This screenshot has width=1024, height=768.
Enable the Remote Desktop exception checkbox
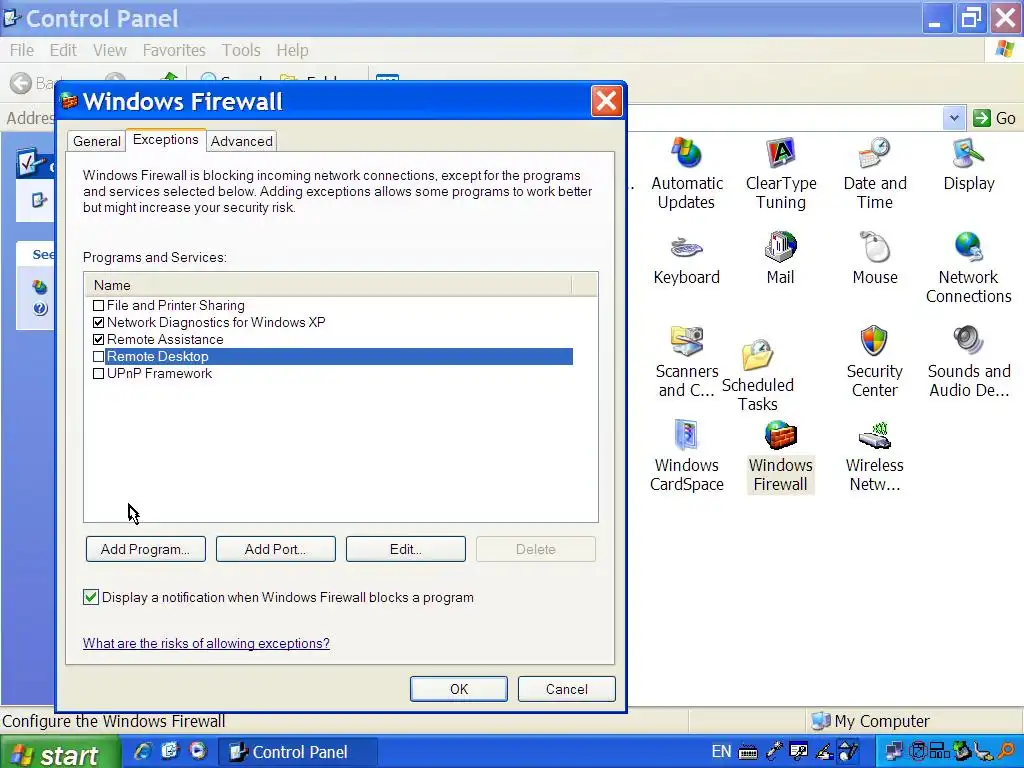point(99,357)
